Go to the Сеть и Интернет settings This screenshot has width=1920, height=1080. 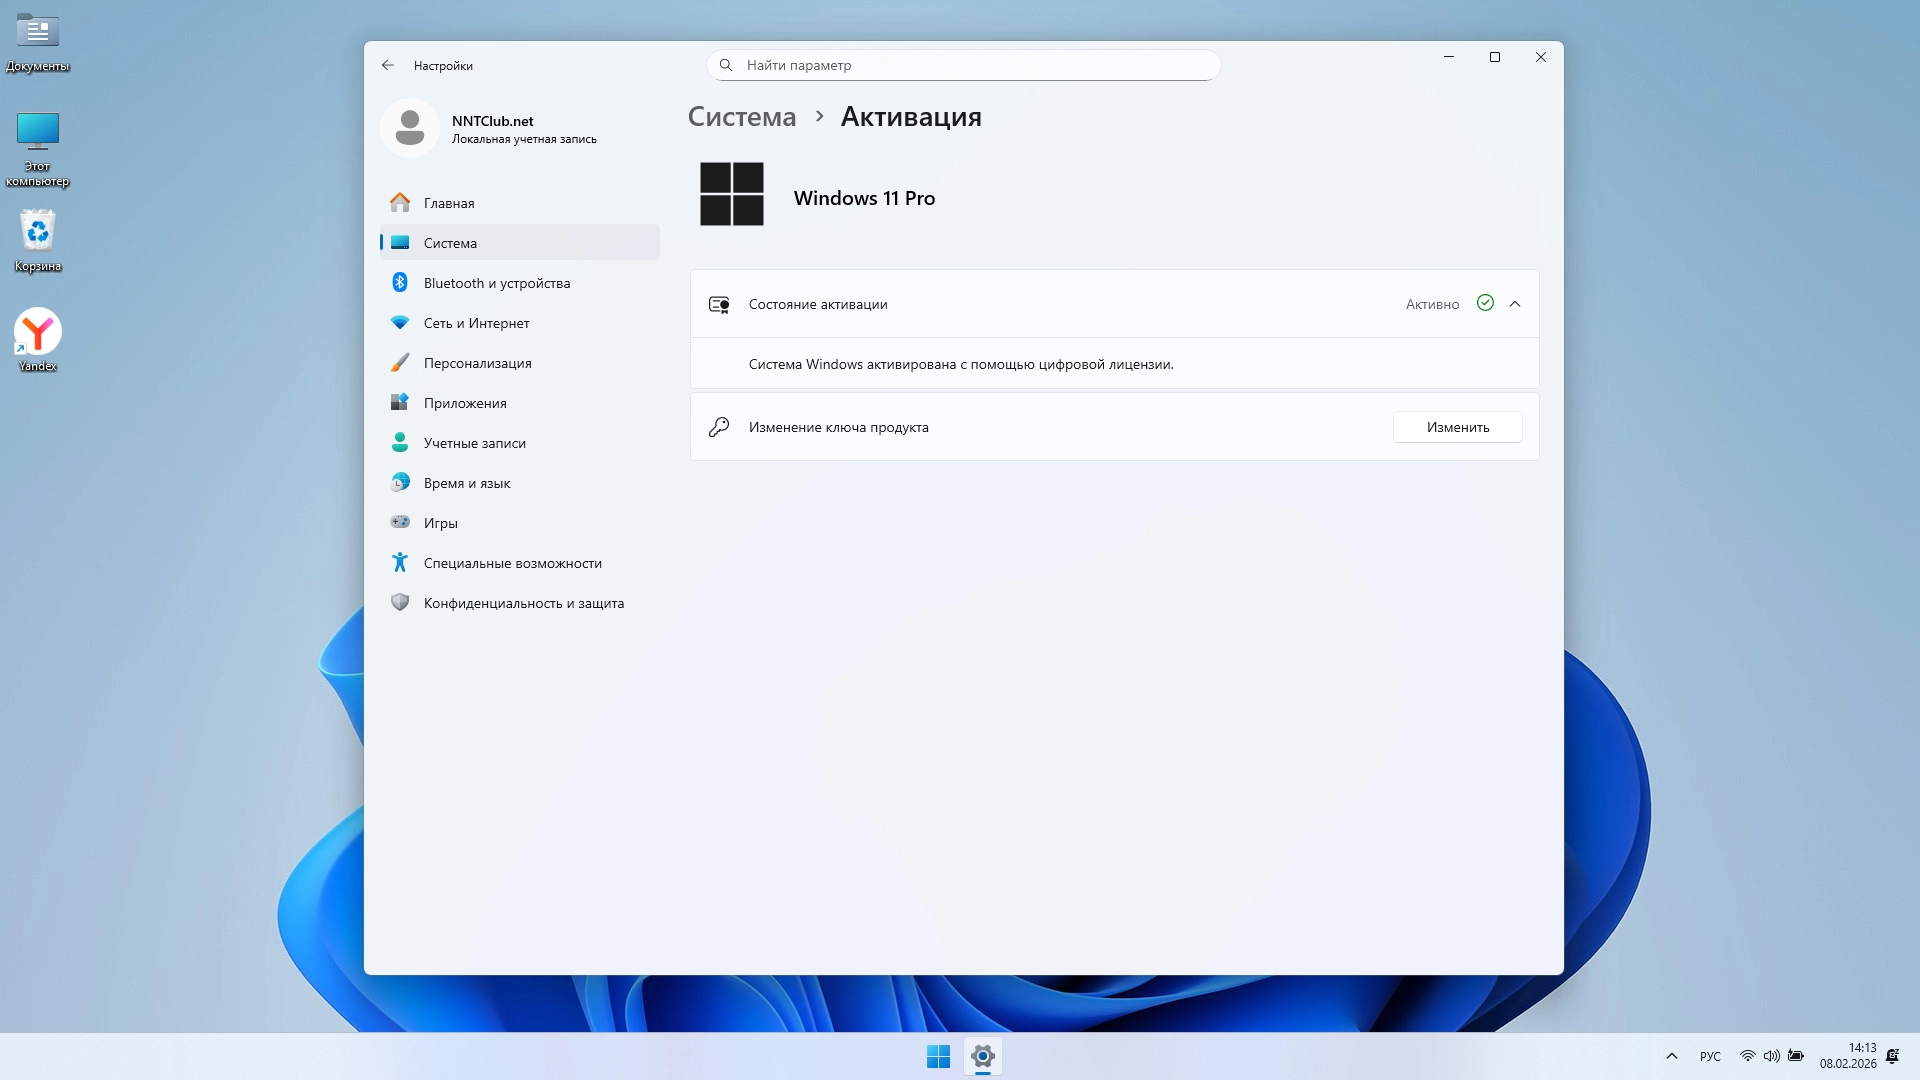tap(476, 323)
